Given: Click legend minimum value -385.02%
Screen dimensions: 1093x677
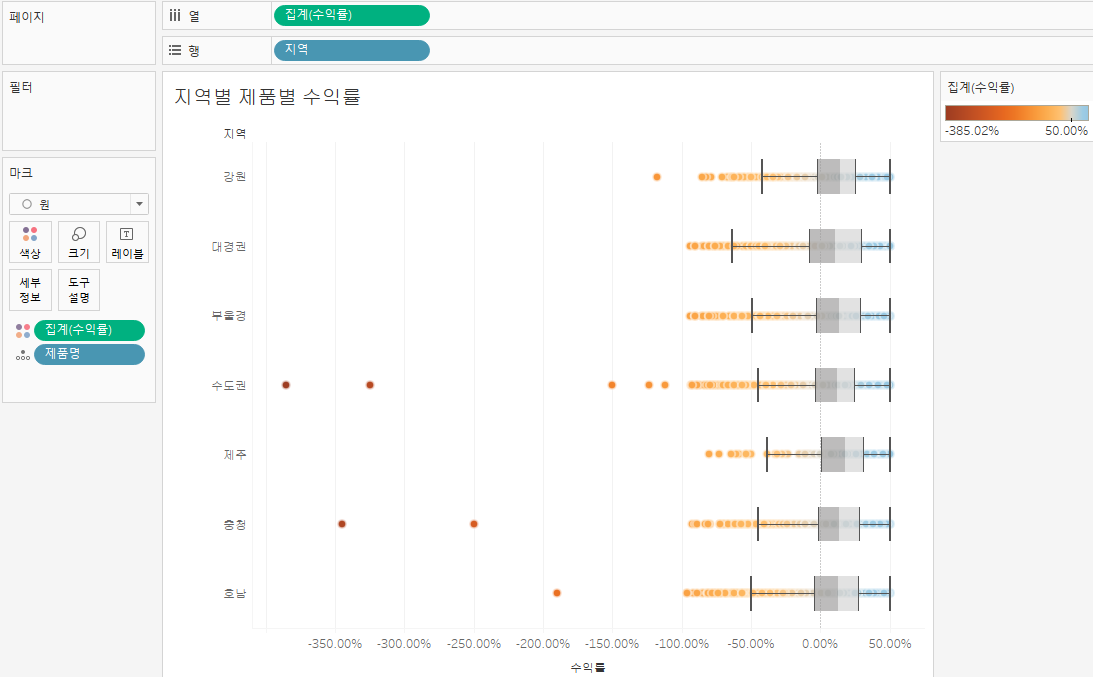Looking at the screenshot, I should click(x=972, y=131).
